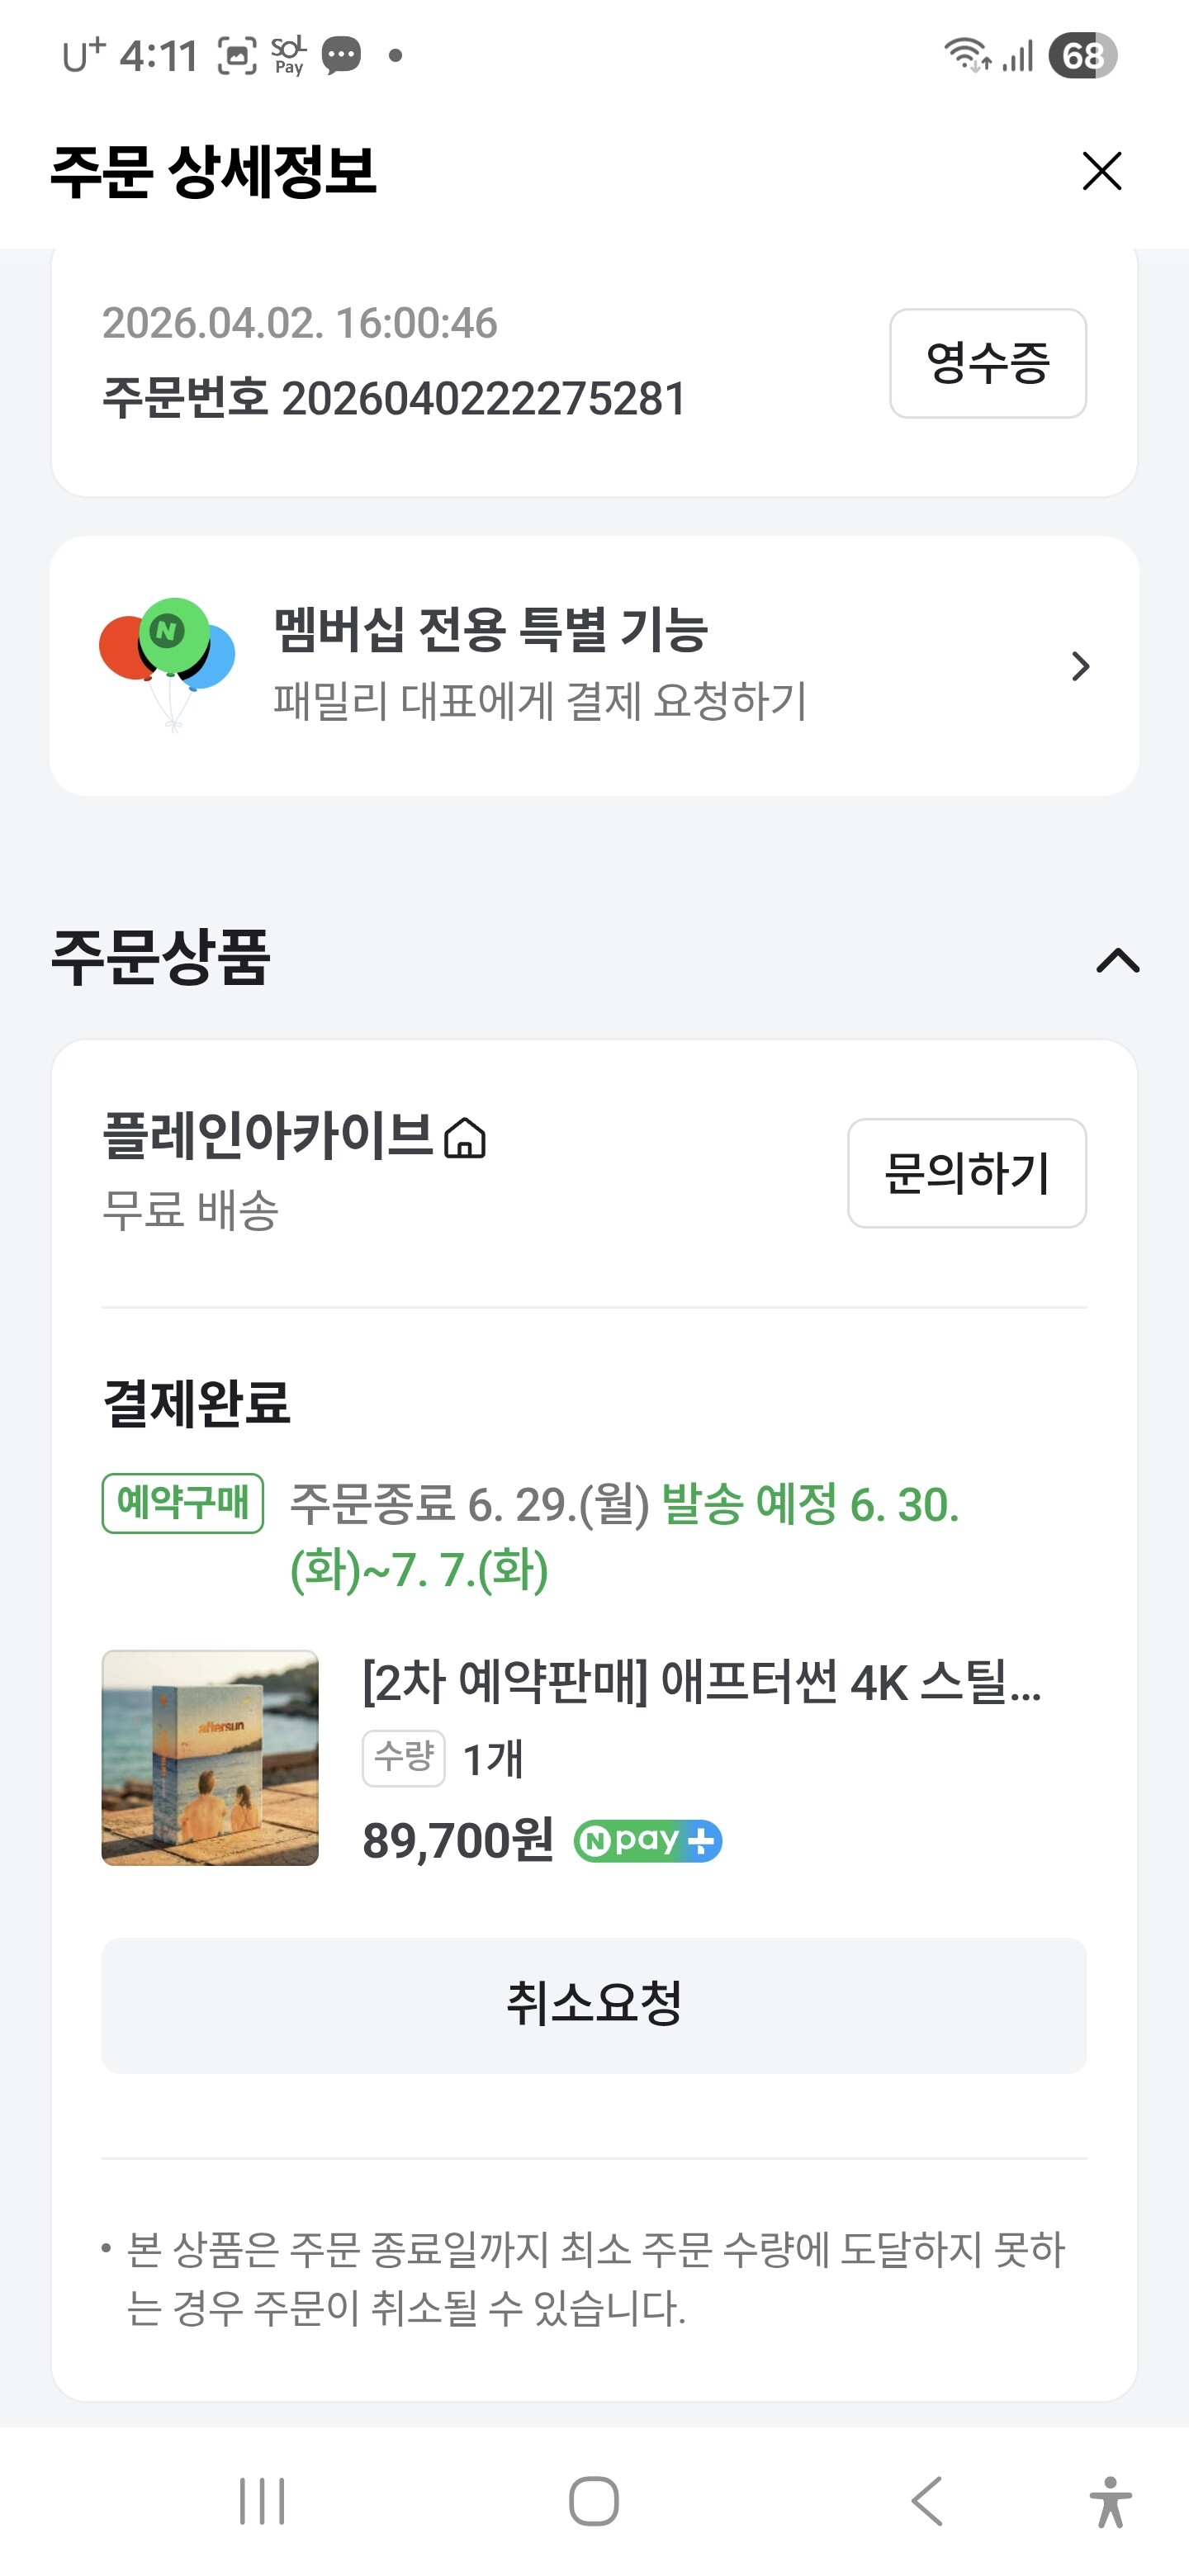Open the 애프터썬 4K product title
This screenshot has width=1189, height=2576.
701,1682
